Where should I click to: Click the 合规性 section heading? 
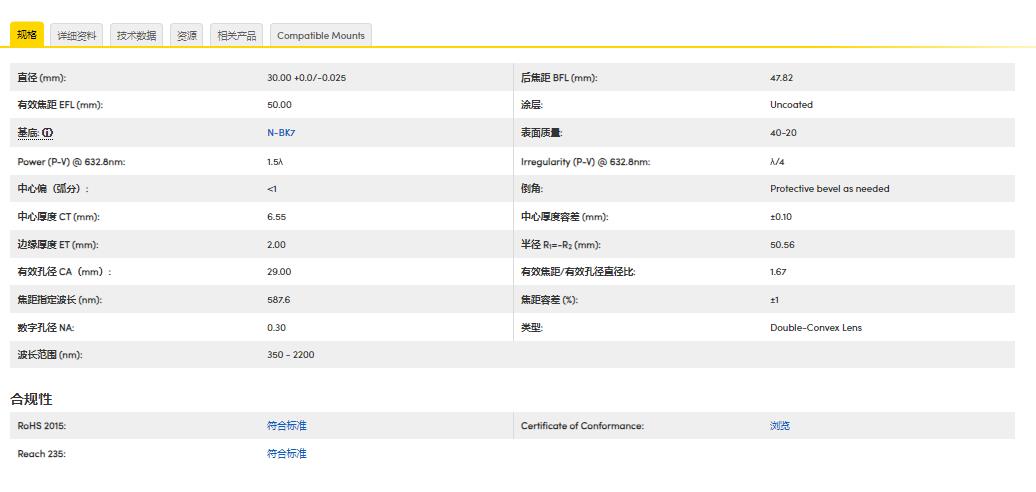pyautogui.click(x=31, y=399)
